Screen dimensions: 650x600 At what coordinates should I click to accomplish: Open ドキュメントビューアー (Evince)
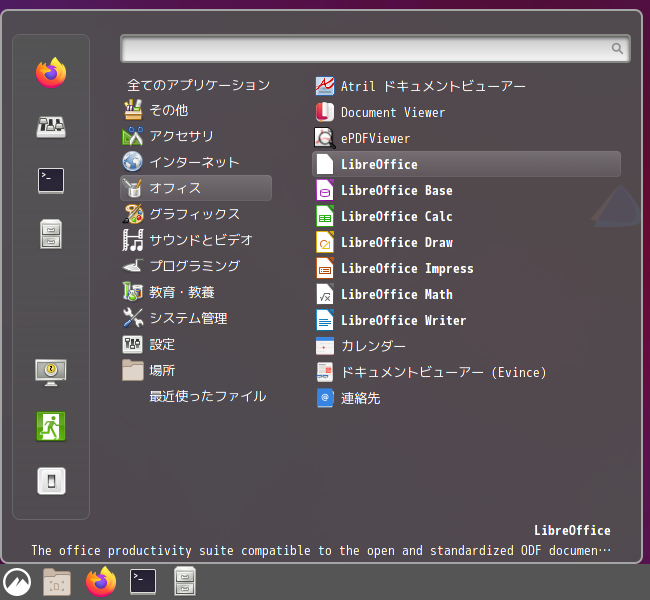(466, 372)
